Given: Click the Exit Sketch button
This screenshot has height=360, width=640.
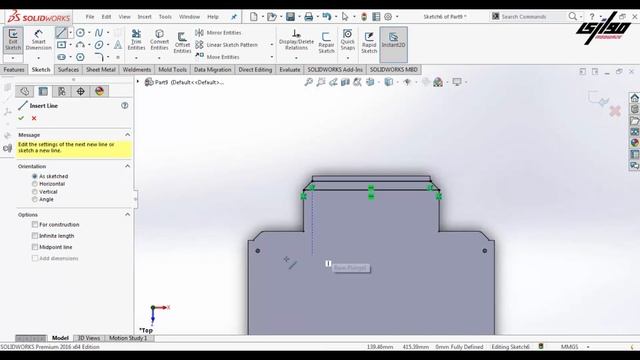Looking at the screenshot, I should click(x=13, y=40).
